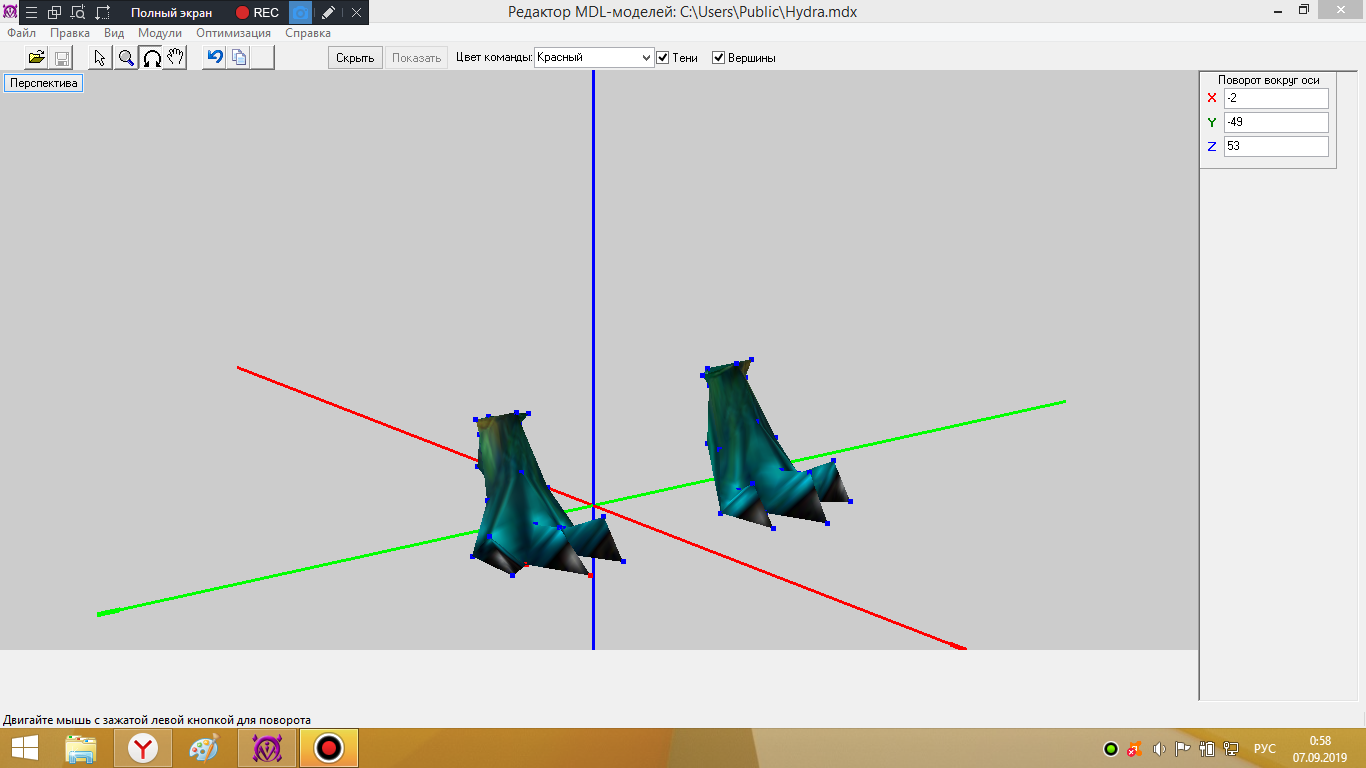Open Yandex Browser from the taskbar
Viewport: 1366px width, 768px height.
(143, 748)
